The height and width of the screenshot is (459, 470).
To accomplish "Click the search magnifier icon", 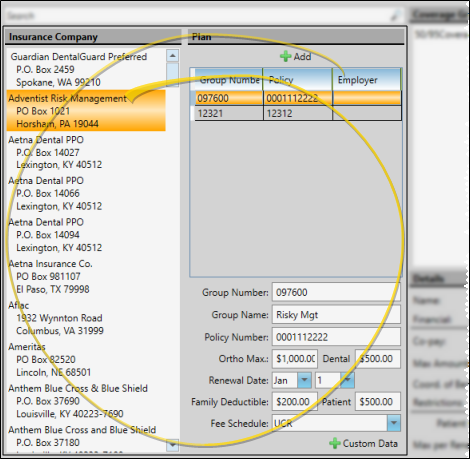I will (396, 15).
